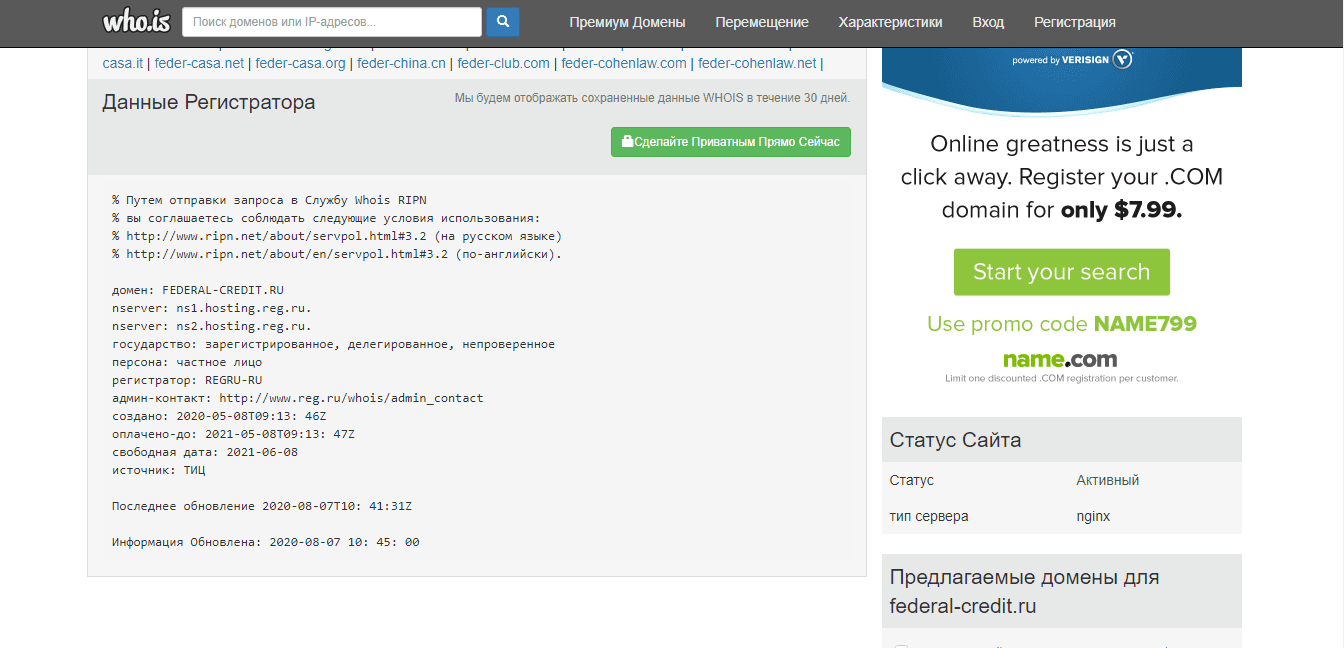
Task: Click the Вход login link
Action: point(988,22)
